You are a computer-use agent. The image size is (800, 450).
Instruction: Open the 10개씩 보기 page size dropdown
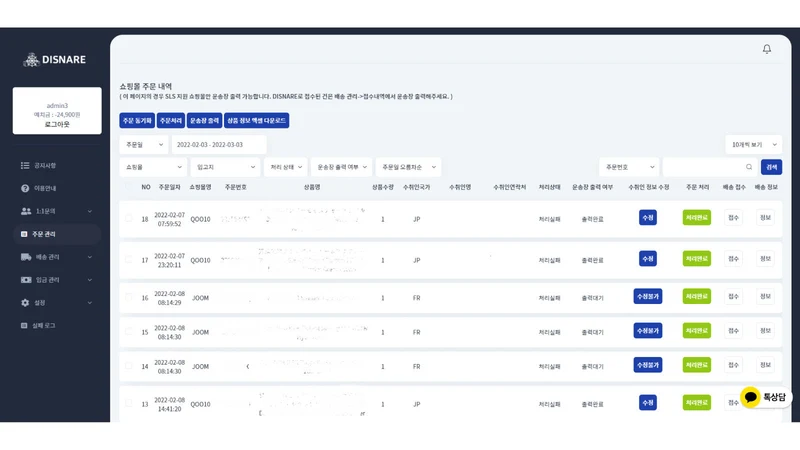[x=754, y=145]
